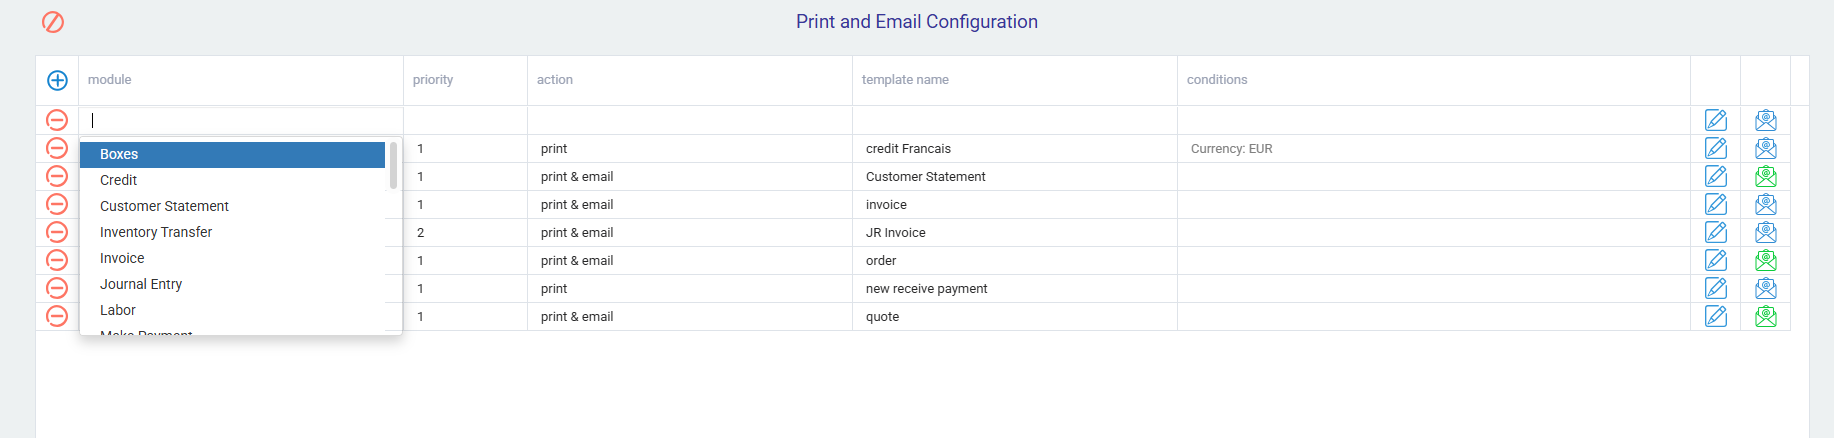
Task: Click the module column header
Action: click(x=110, y=80)
